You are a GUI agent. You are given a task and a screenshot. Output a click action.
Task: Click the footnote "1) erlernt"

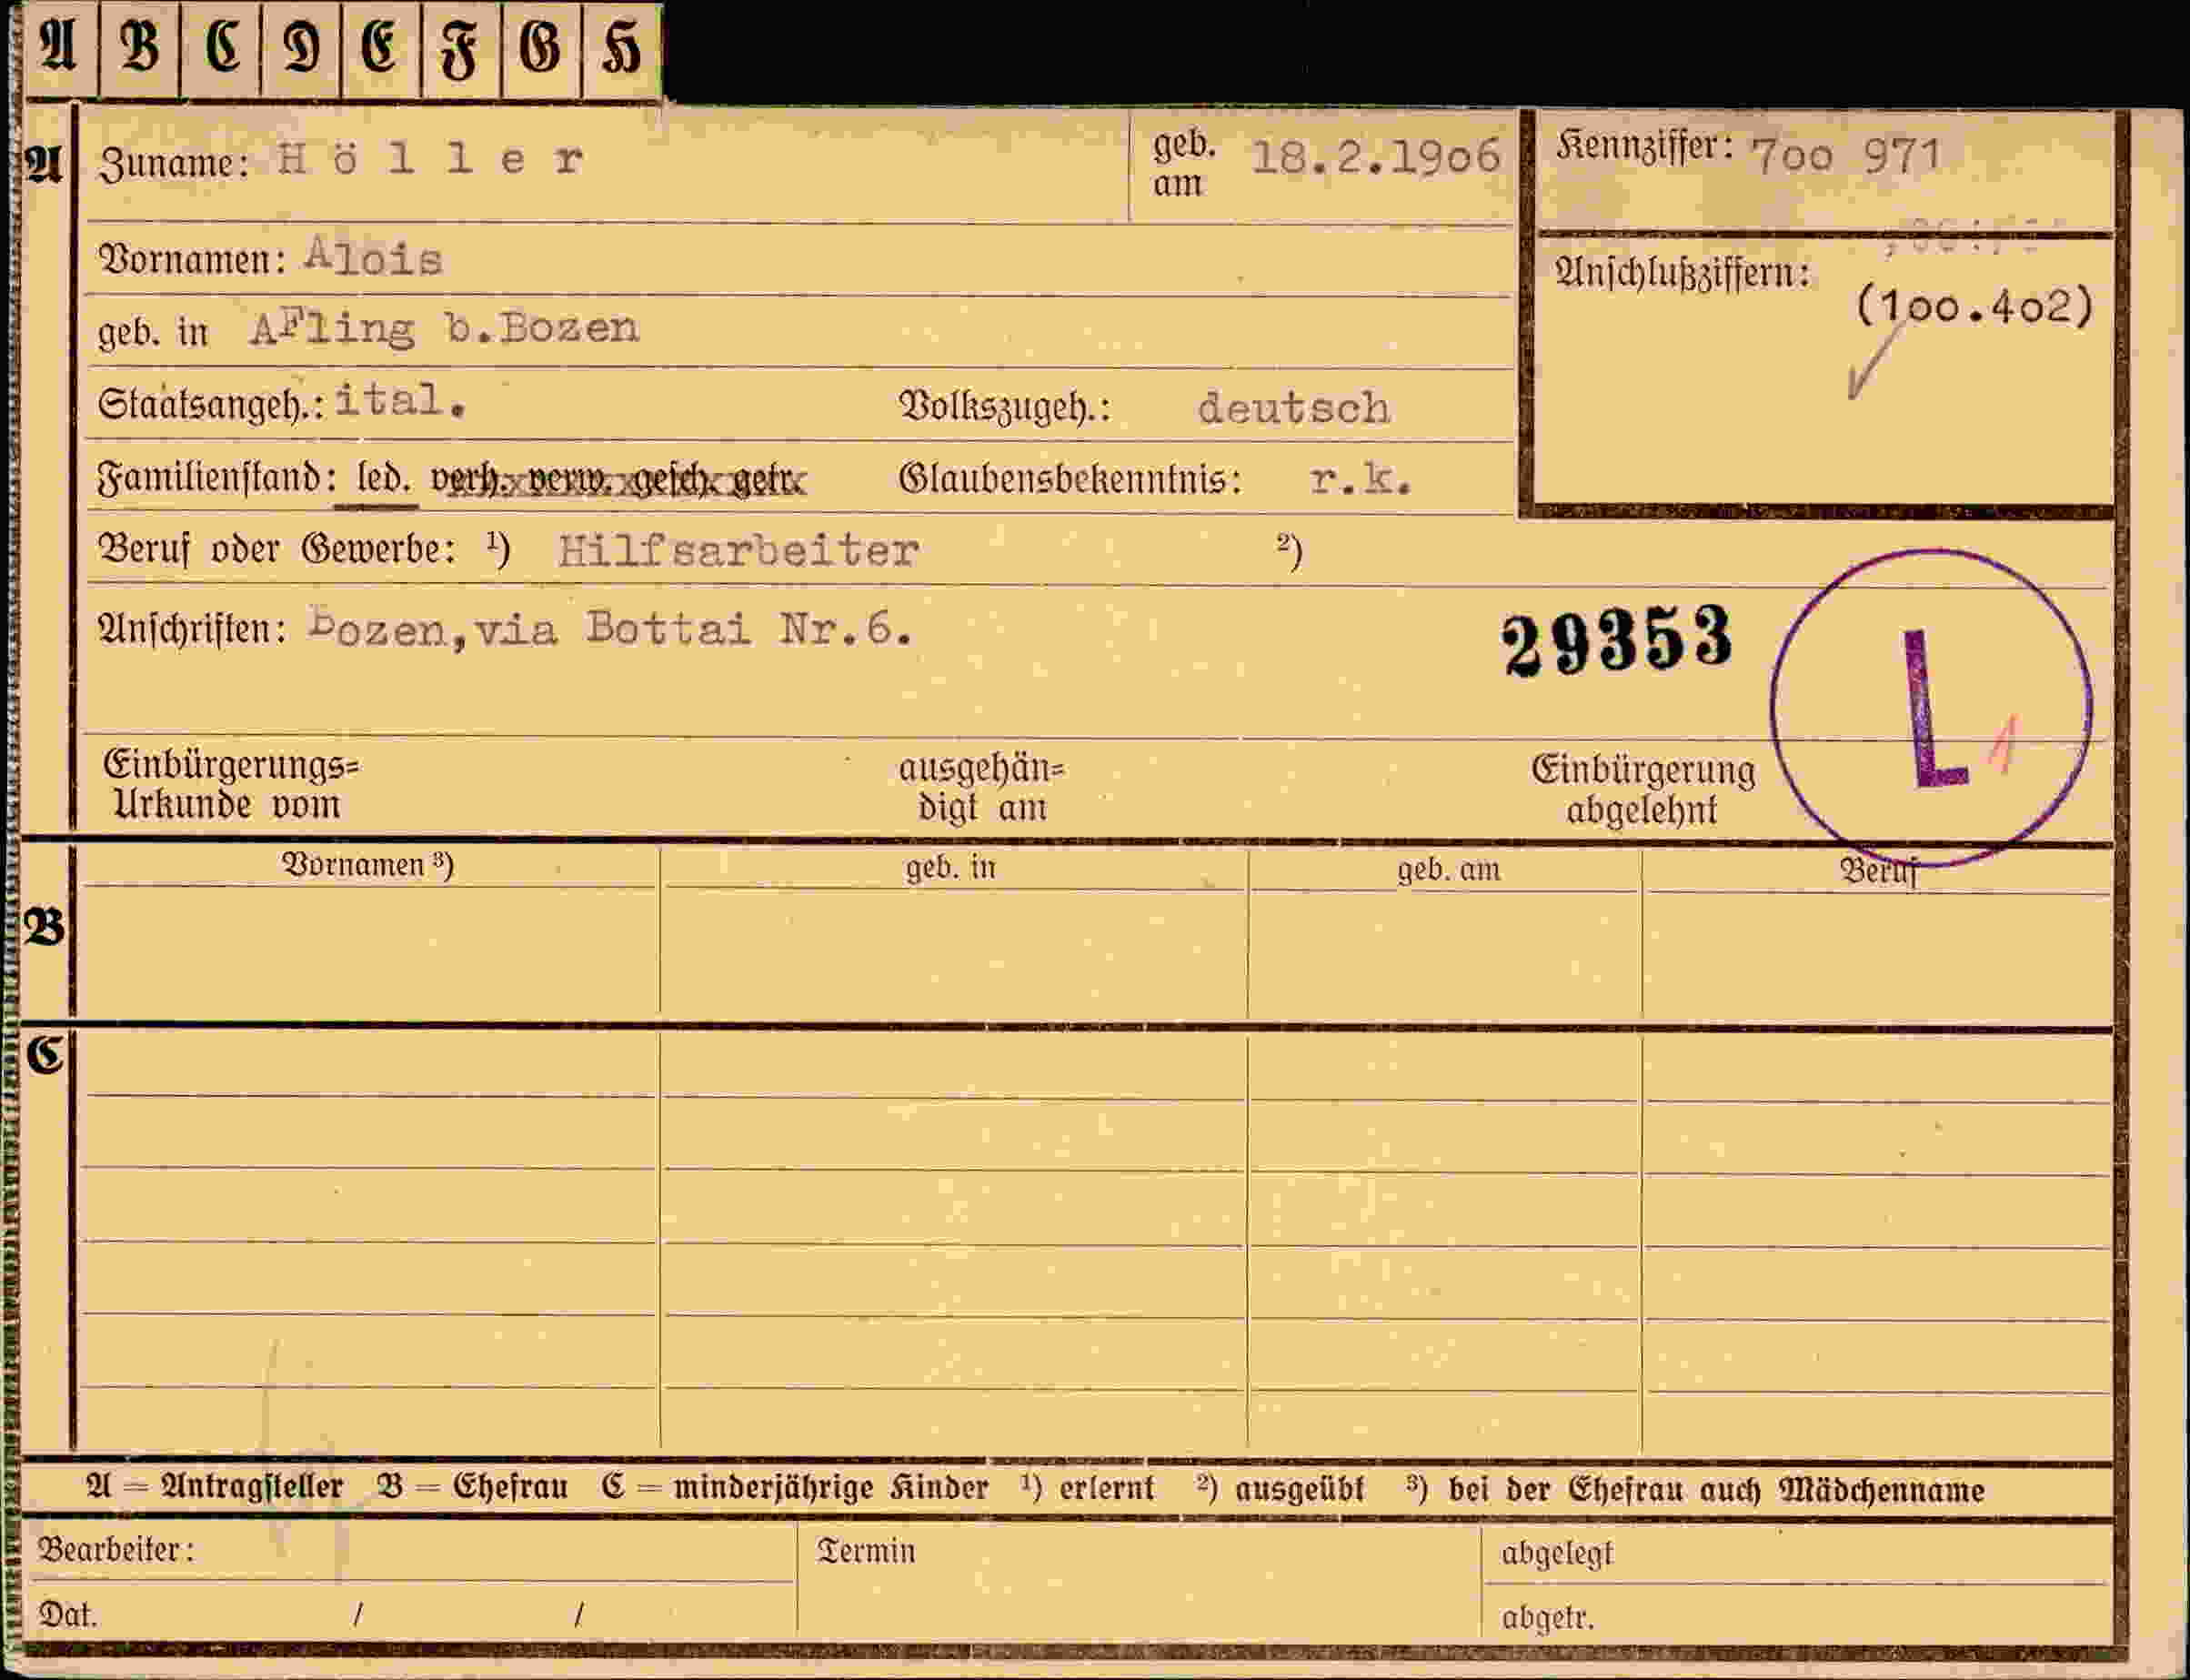[x=1087, y=1488]
